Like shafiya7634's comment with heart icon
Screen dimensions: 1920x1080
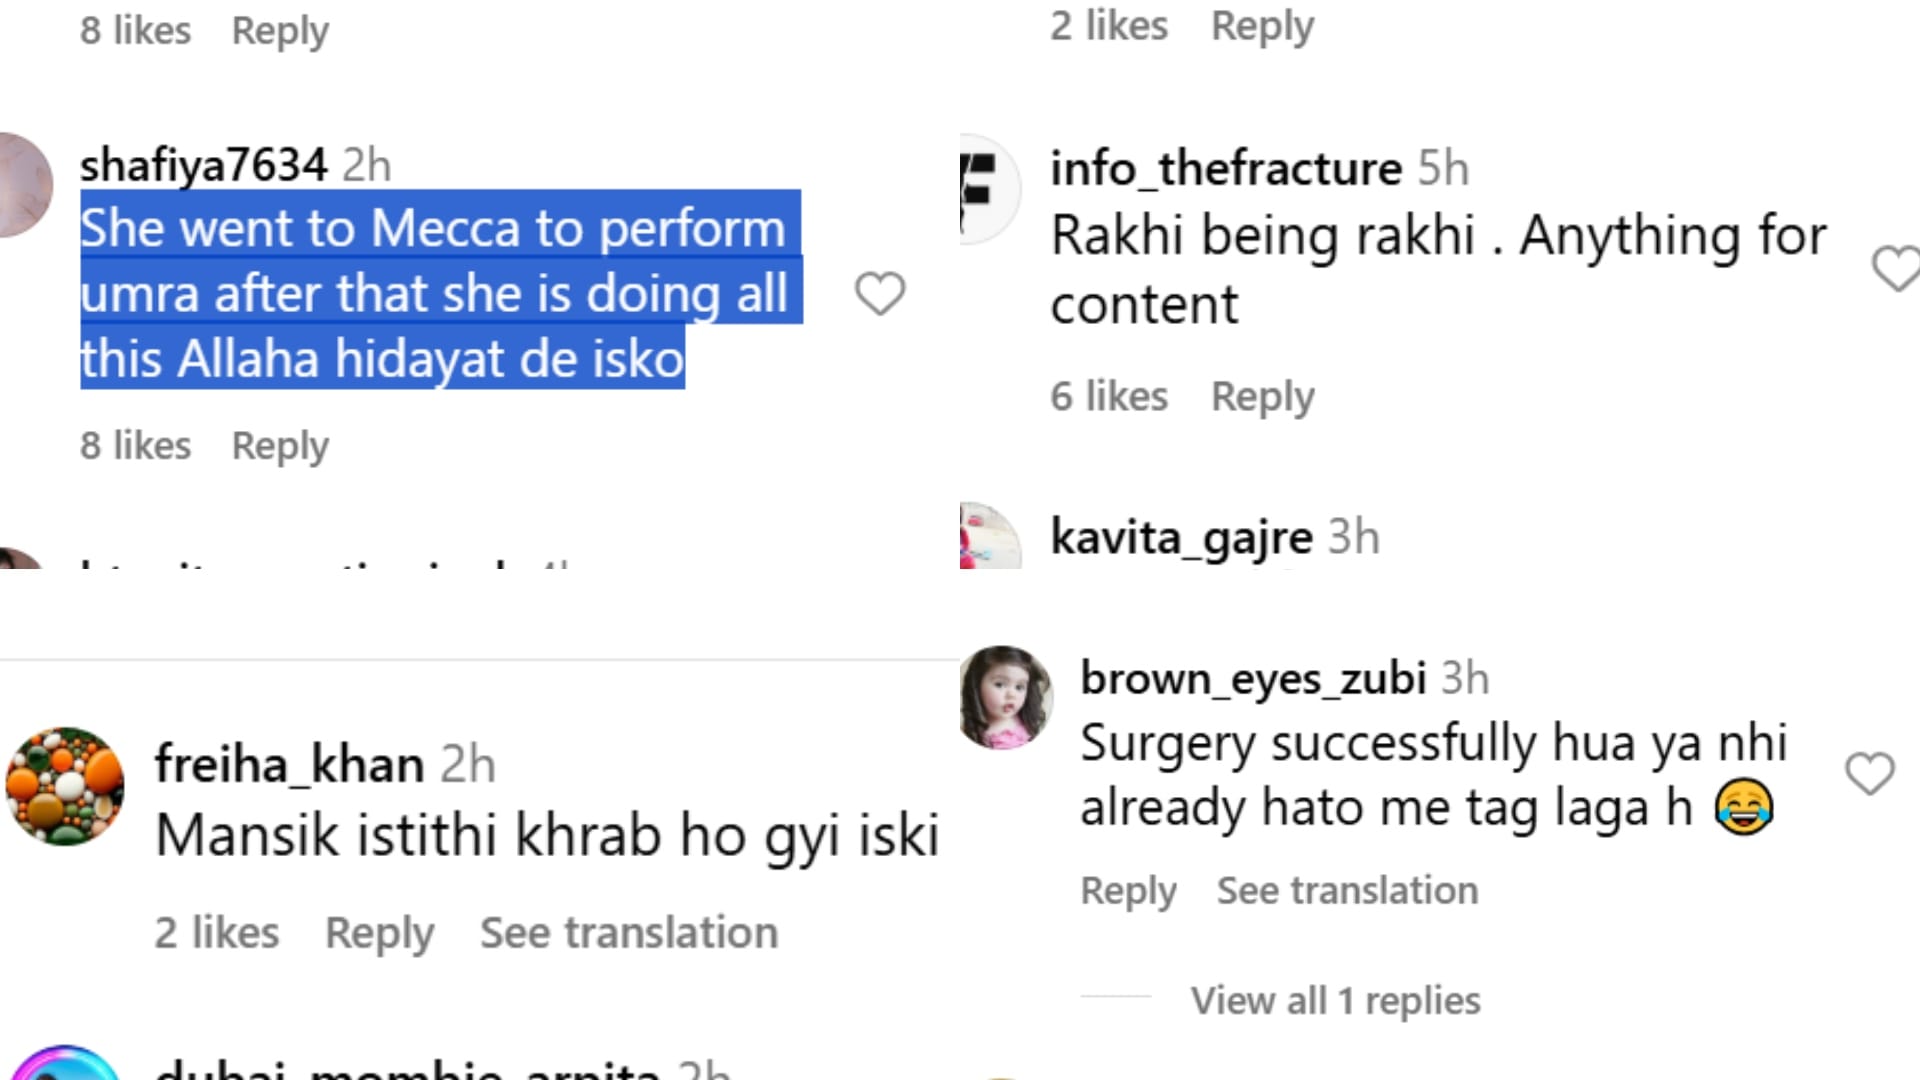[880, 294]
